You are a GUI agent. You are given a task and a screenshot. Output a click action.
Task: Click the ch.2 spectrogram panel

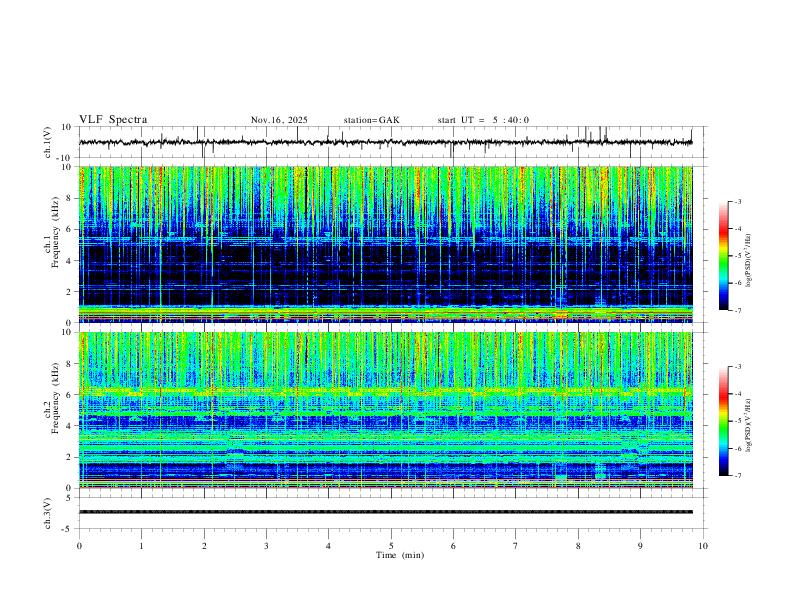385,410
